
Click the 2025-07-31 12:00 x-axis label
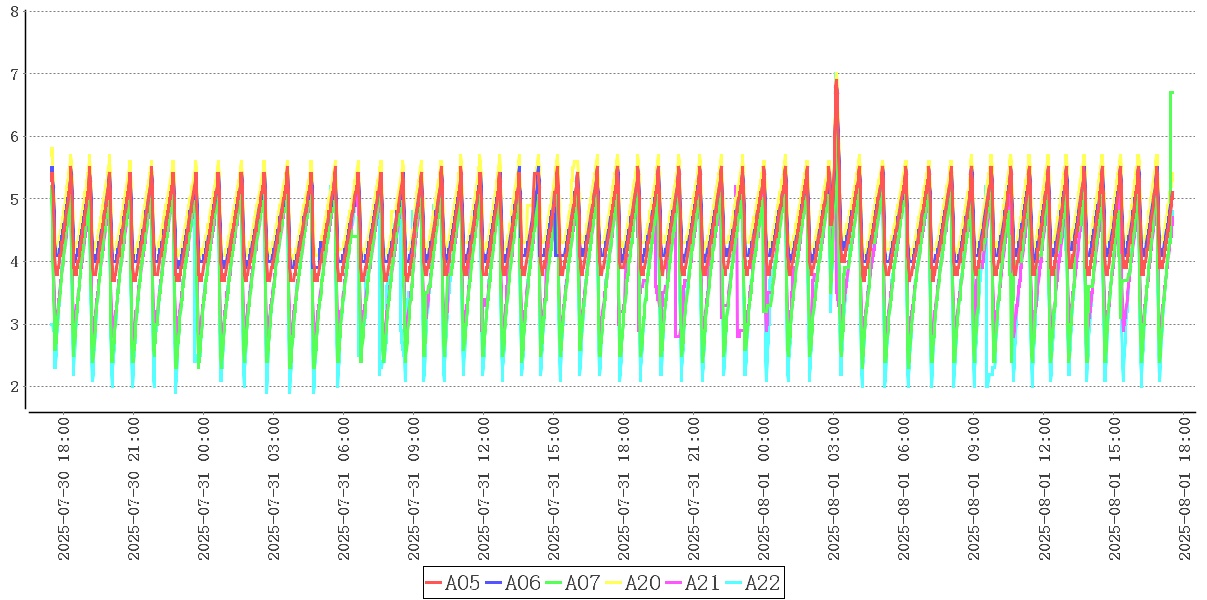pyautogui.click(x=484, y=489)
